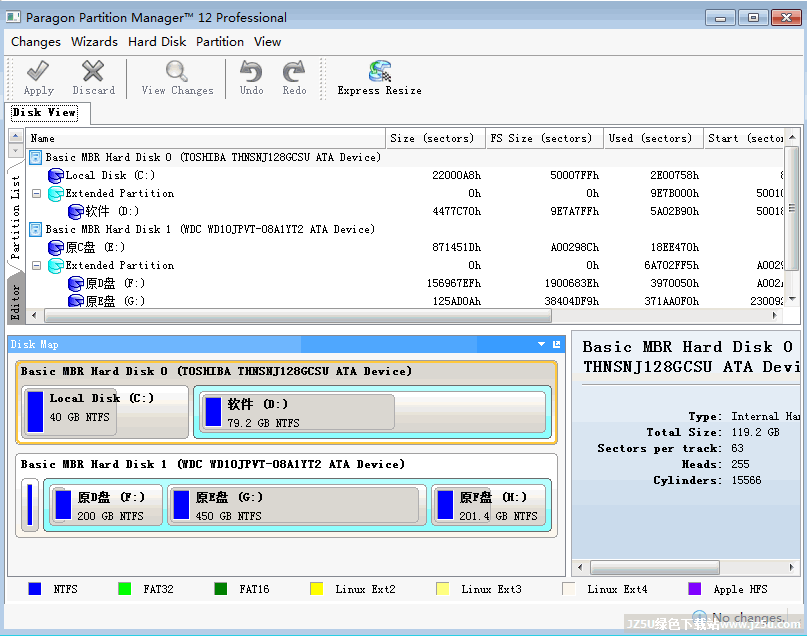
Task: Click 原C盘 (E:) partition icon in list
Action: [x=56, y=248]
